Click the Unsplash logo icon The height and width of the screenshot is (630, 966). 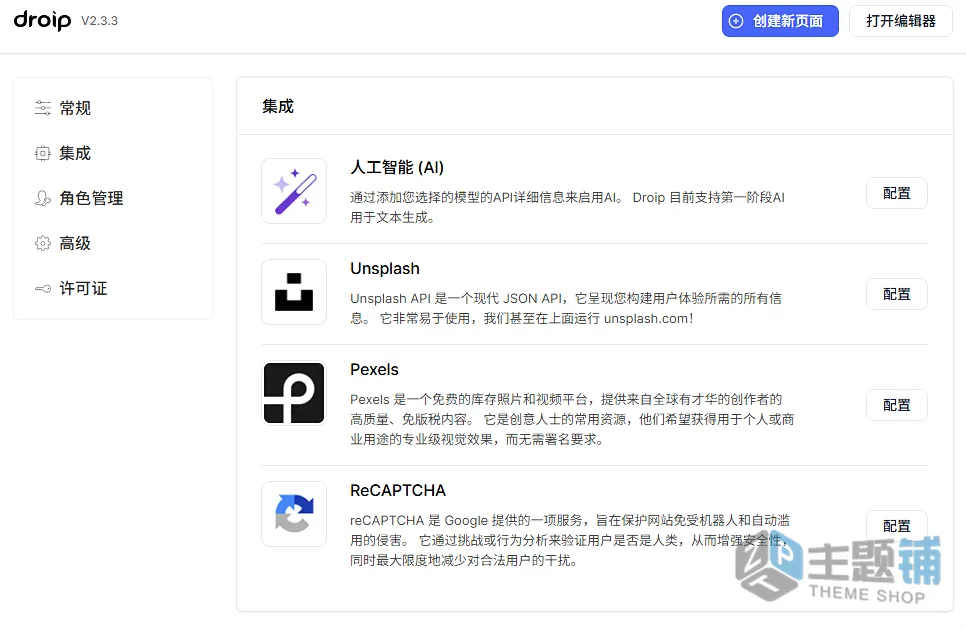point(294,292)
